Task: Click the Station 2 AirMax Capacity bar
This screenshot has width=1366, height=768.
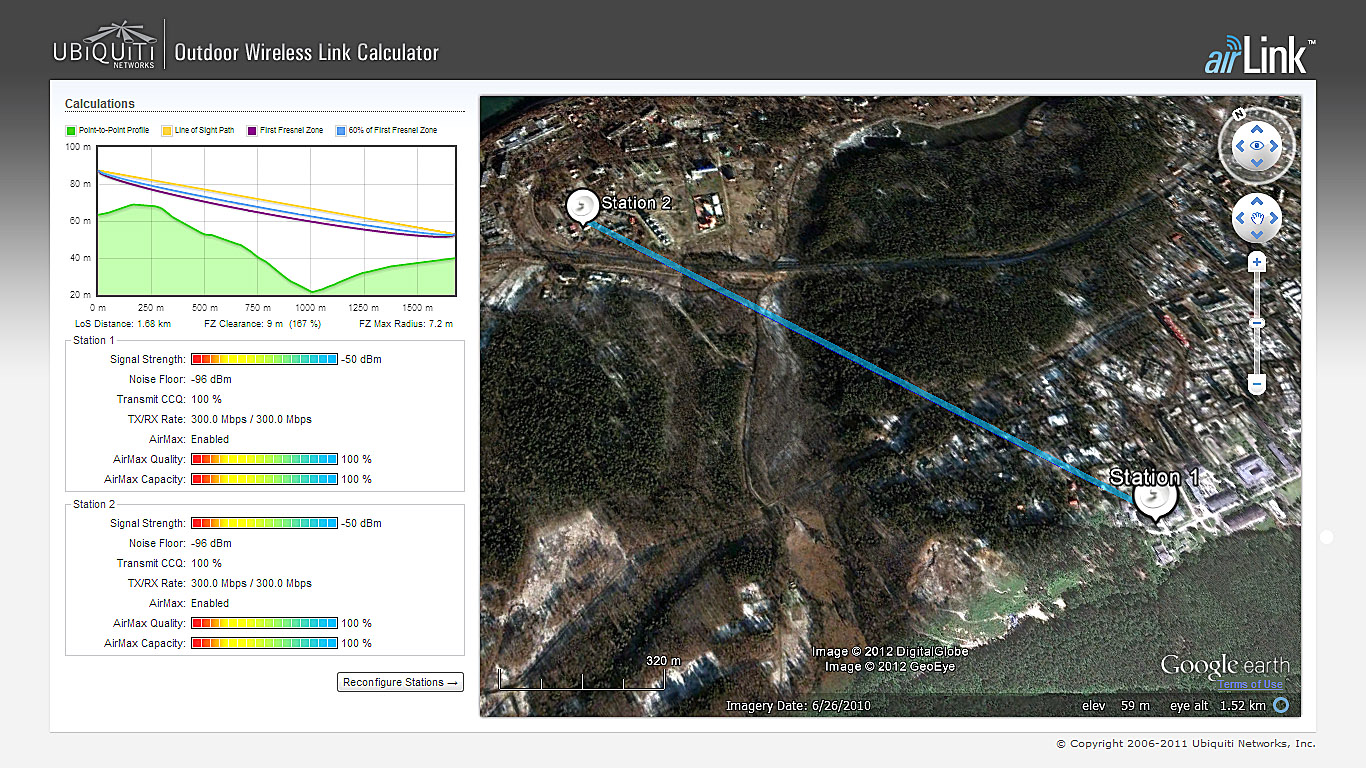Action: coord(264,643)
